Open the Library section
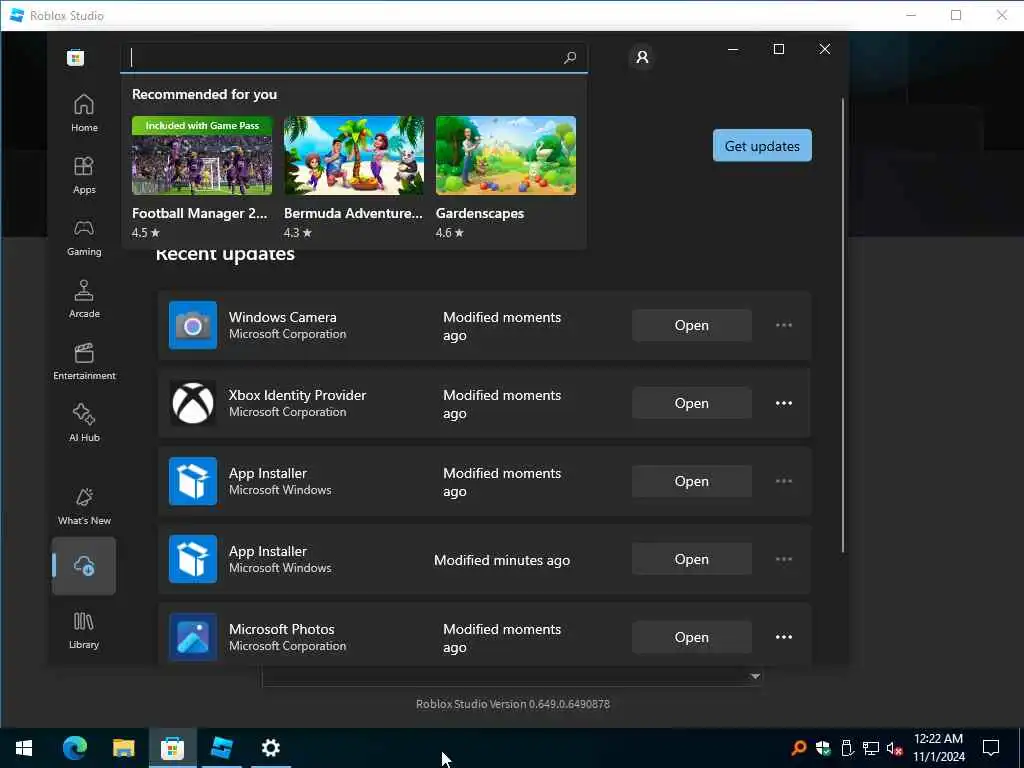Viewport: 1024px width, 768px height. 84,630
